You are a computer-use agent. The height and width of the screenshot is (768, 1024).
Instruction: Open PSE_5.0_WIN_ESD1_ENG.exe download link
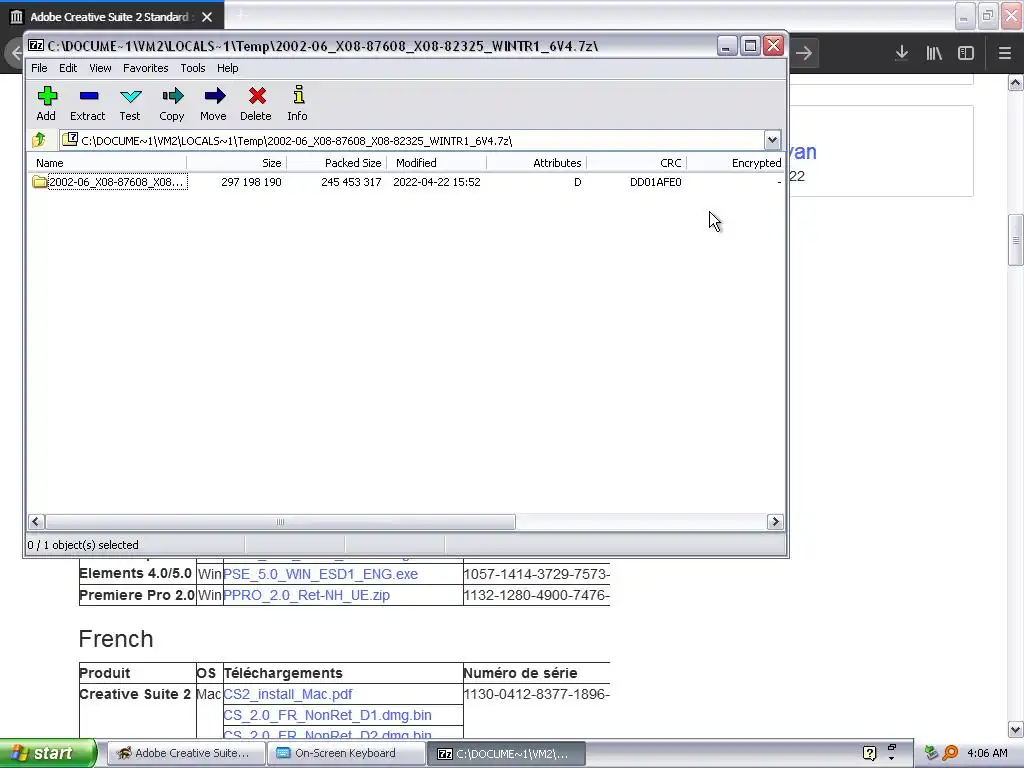[x=320, y=574]
